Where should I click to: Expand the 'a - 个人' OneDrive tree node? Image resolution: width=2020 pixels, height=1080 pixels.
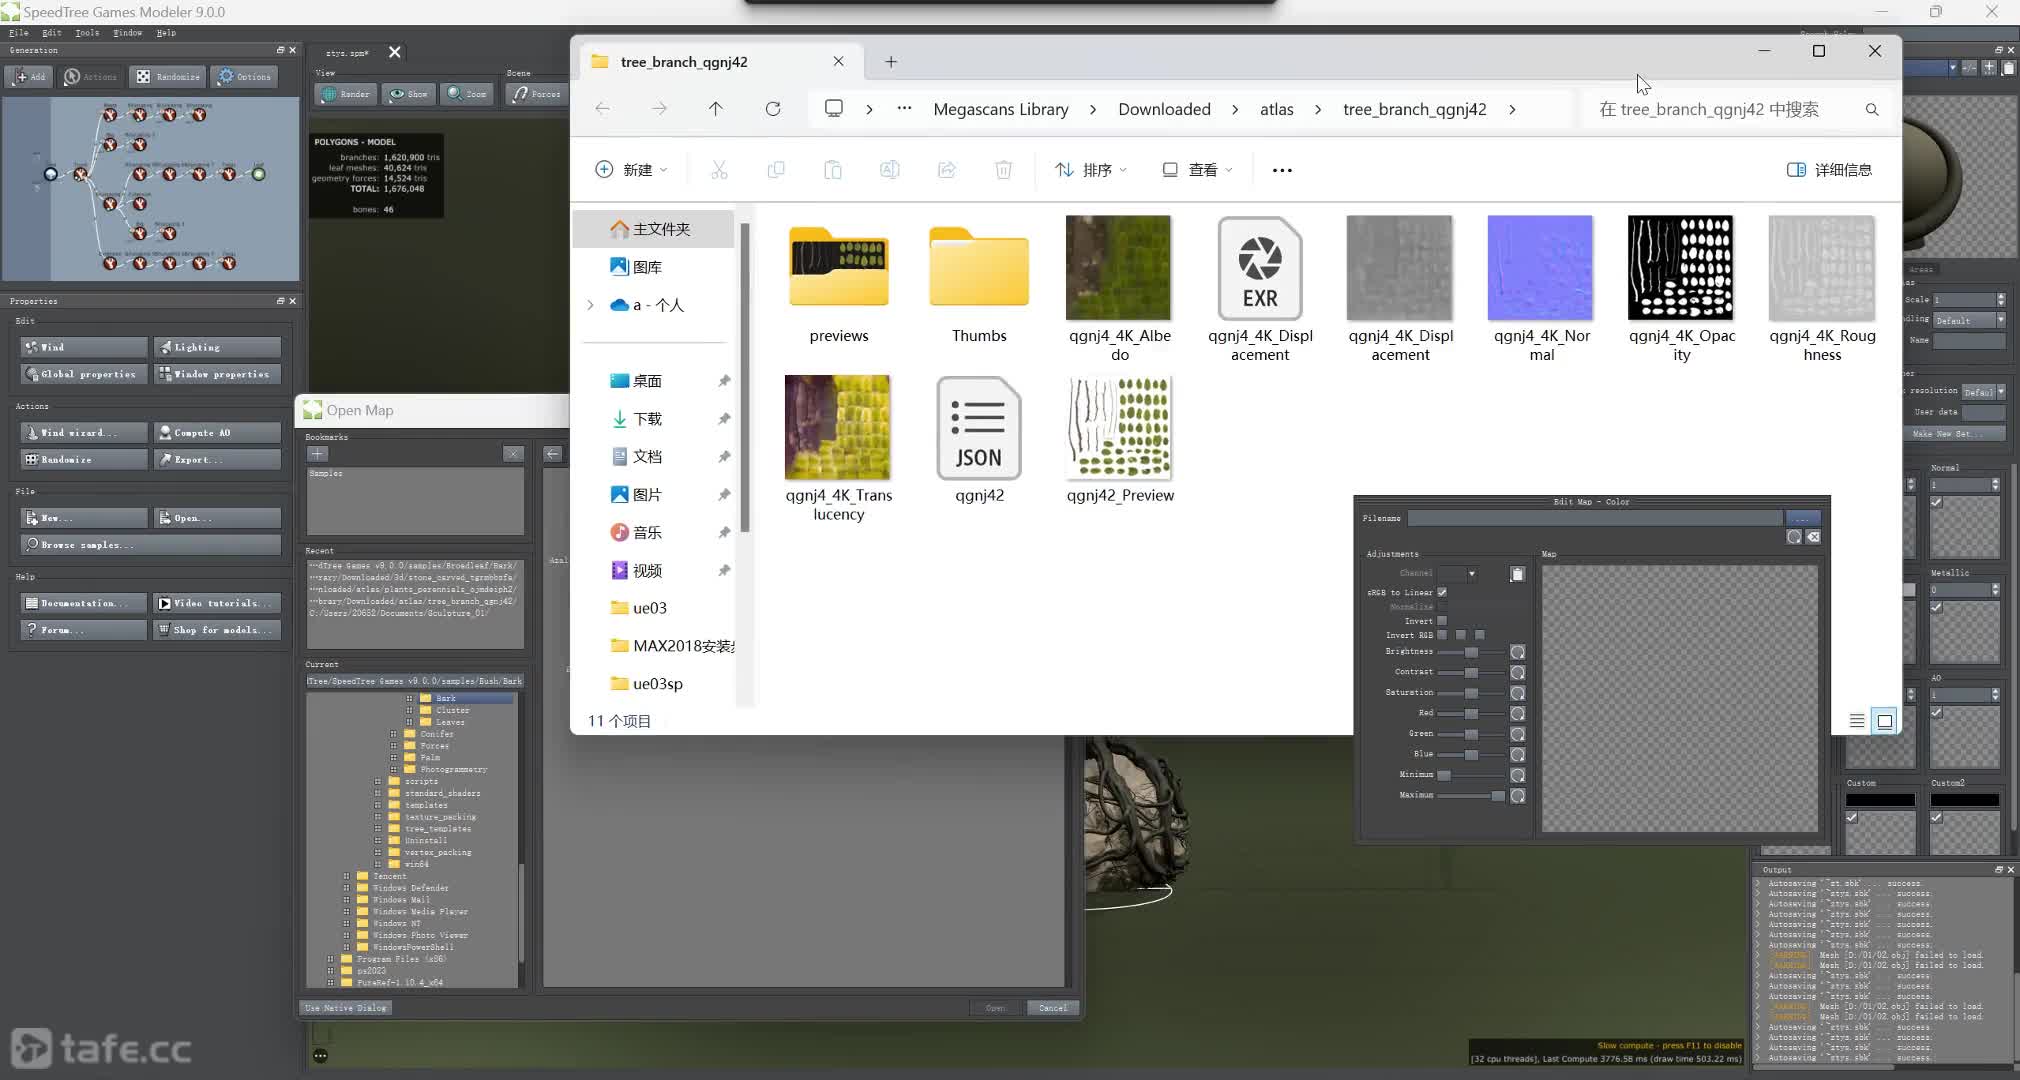pyautogui.click(x=590, y=305)
